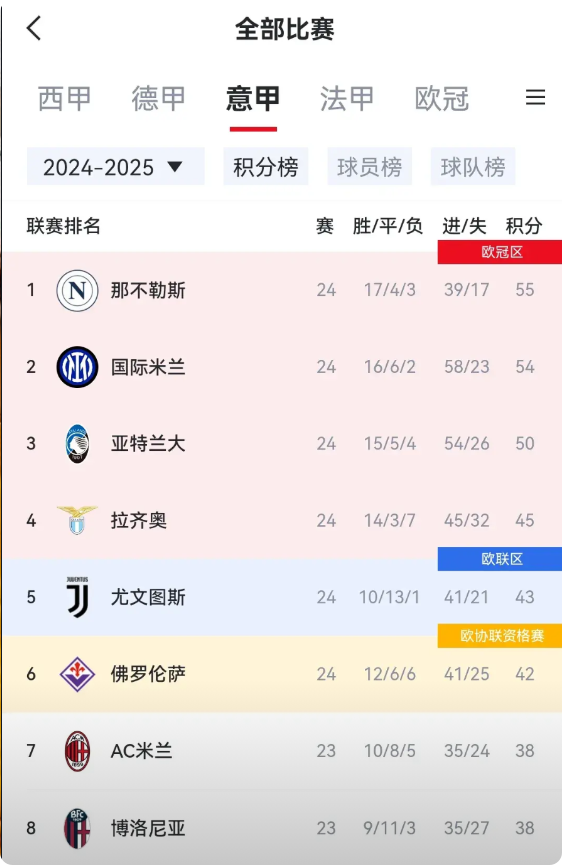Click the 积分 points column header
Viewport: 562px width, 865px height.
click(524, 226)
